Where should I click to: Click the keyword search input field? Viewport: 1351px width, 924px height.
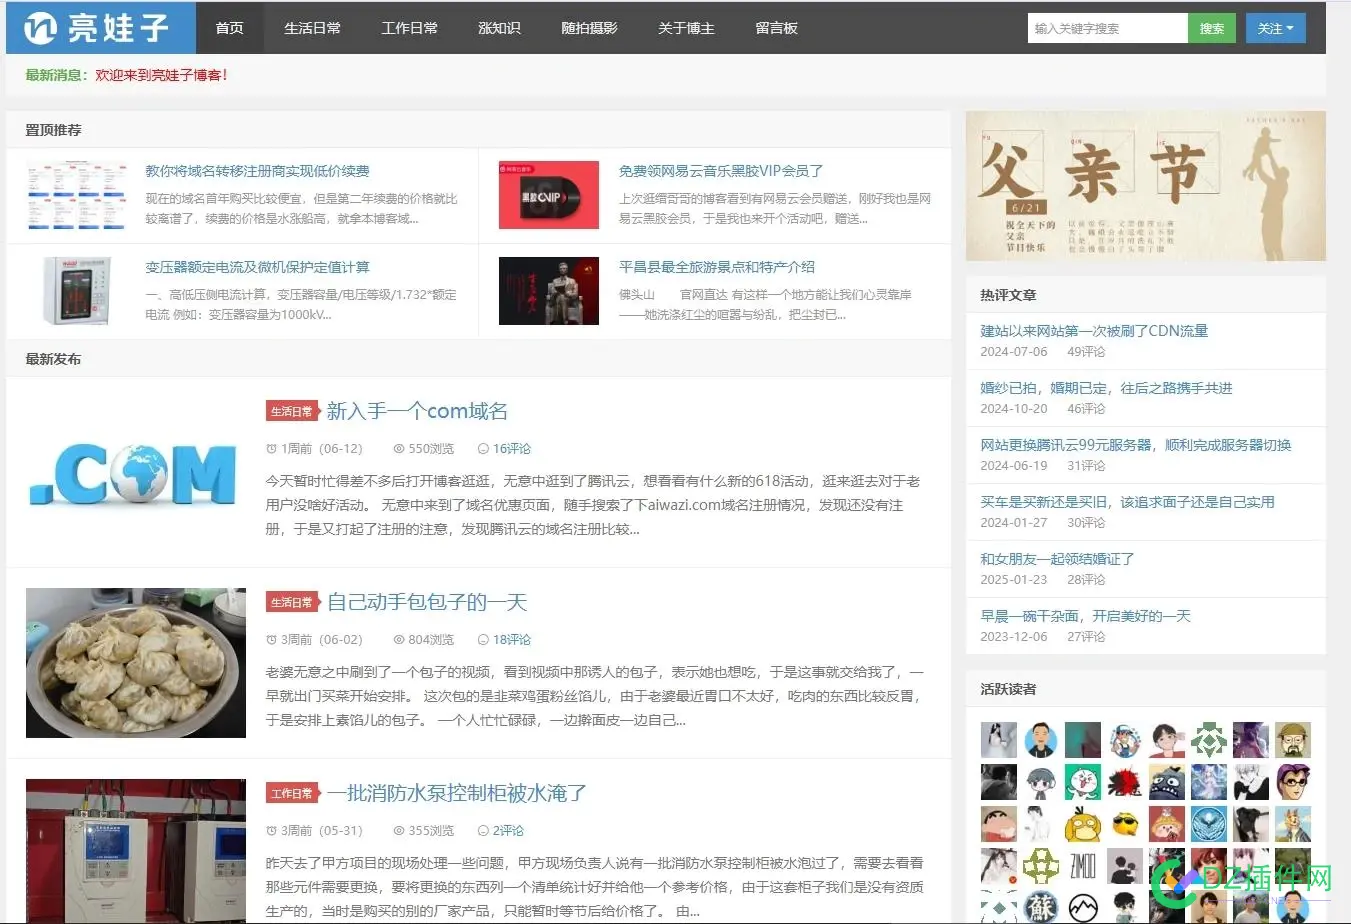(x=1106, y=28)
